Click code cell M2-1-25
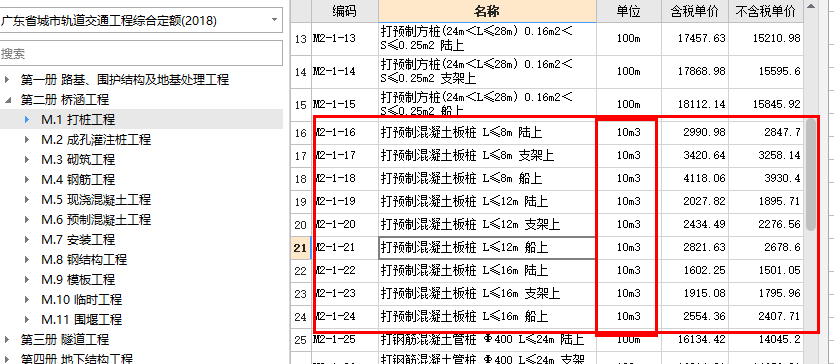This screenshot has height=364, width=834. pyautogui.click(x=345, y=339)
